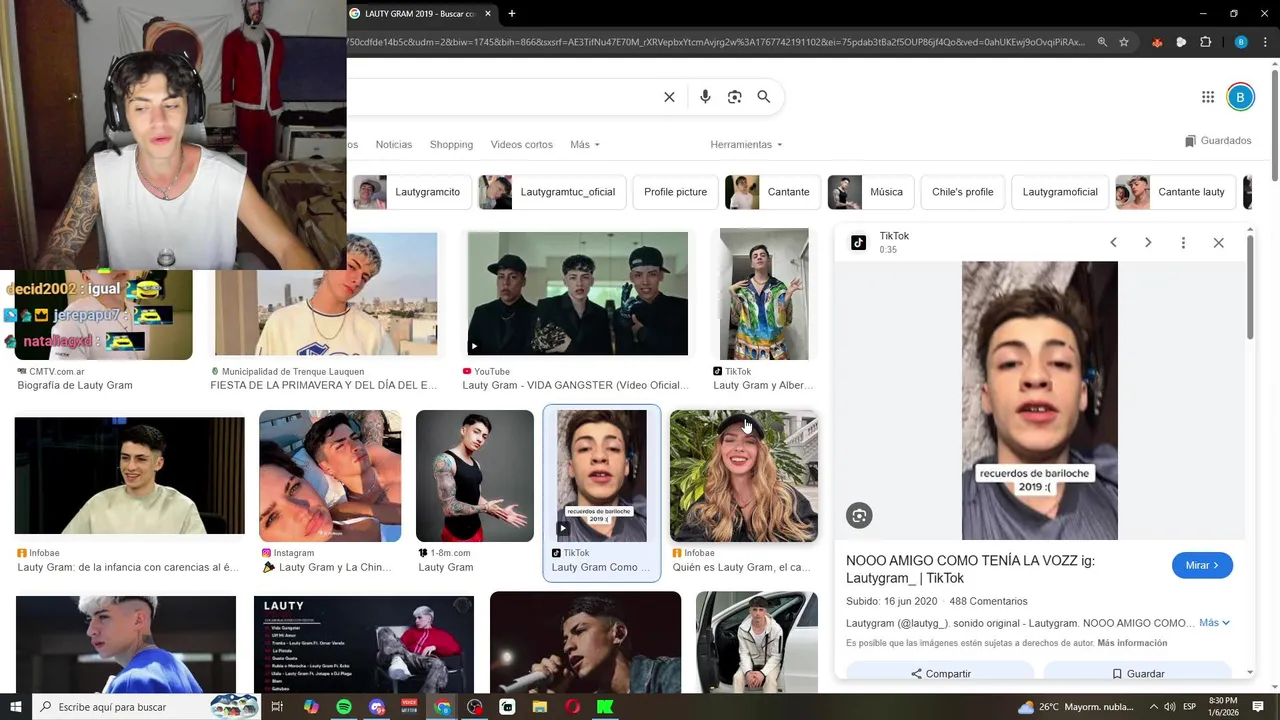Open Municipalidad de Trenque Lauquen image
1280x720 pixels.
point(326,294)
